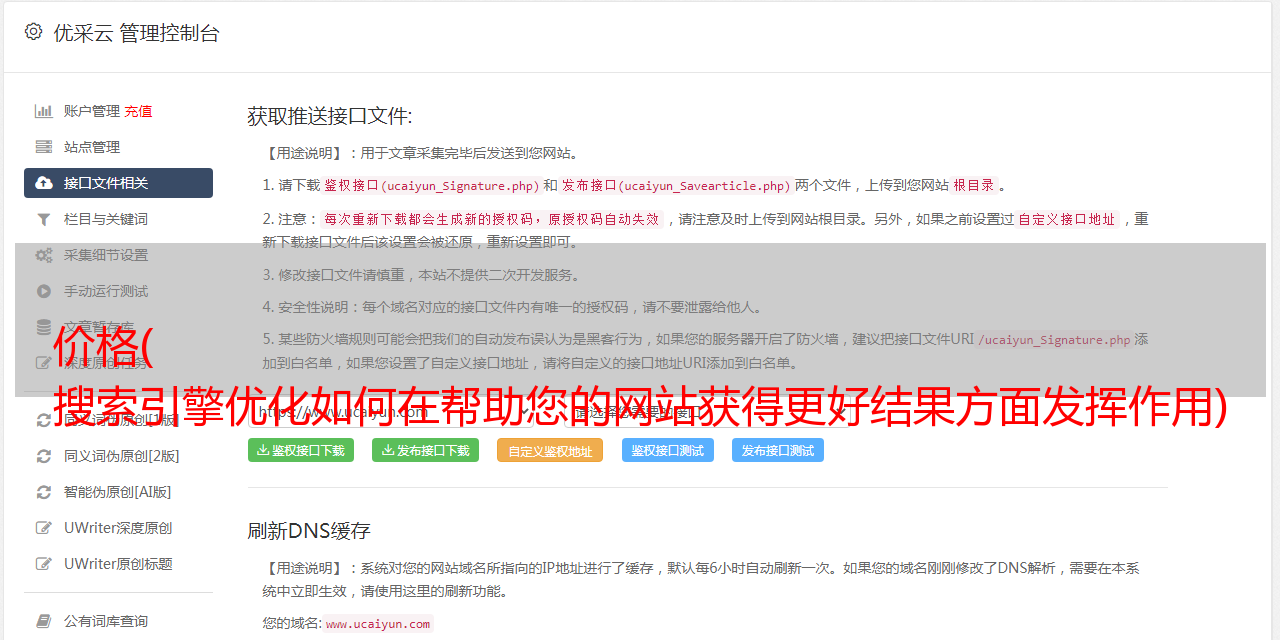Click the bar chart icon for 账户管理
The height and width of the screenshot is (640, 1280).
(44, 111)
